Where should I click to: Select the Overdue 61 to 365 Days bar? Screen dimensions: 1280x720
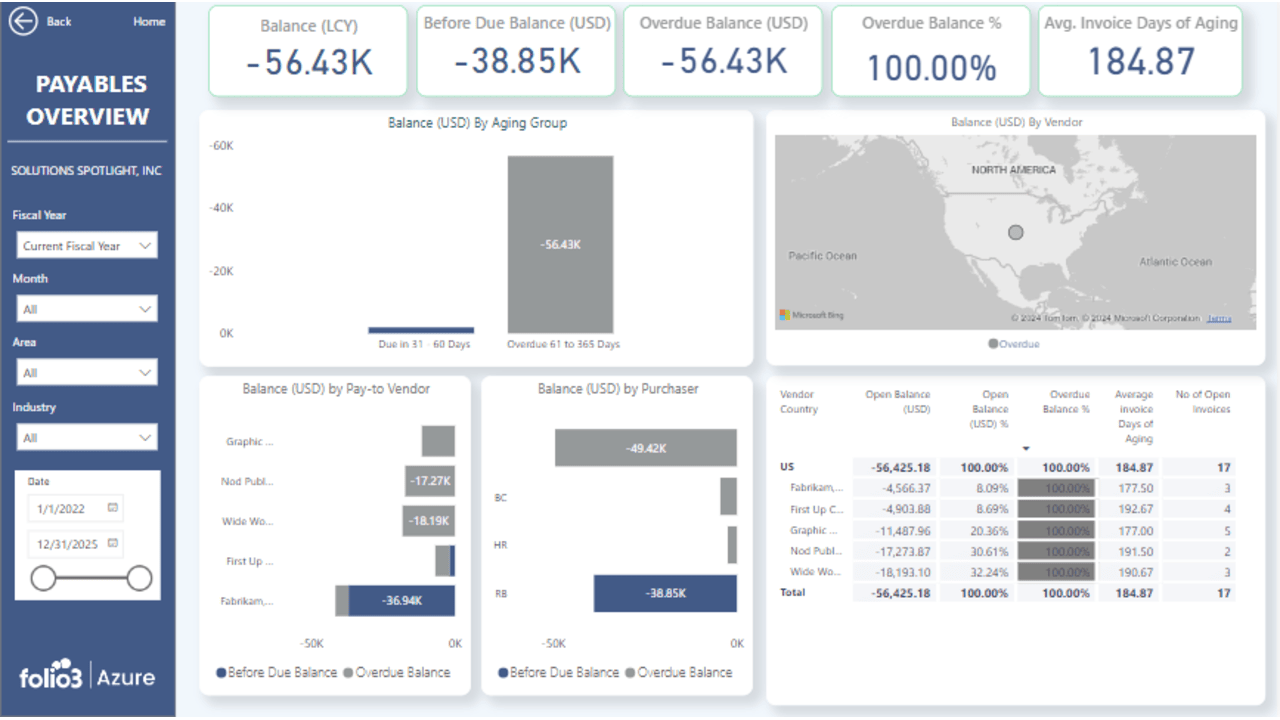click(x=560, y=244)
